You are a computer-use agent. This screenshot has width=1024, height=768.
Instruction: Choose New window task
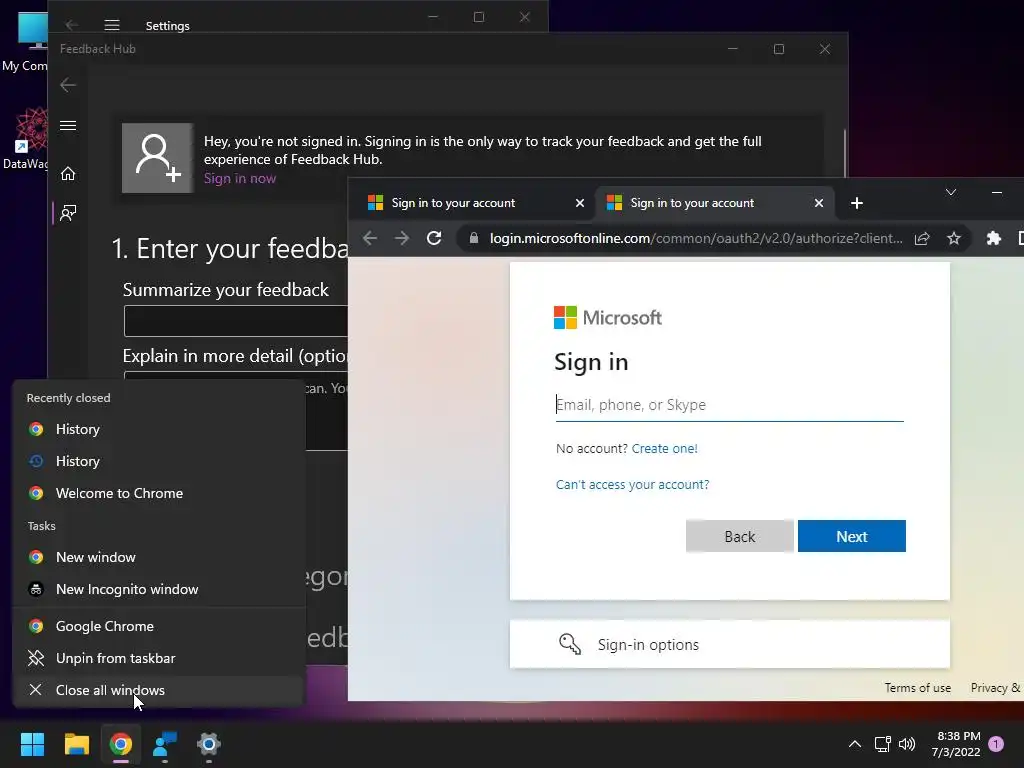click(x=159, y=557)
